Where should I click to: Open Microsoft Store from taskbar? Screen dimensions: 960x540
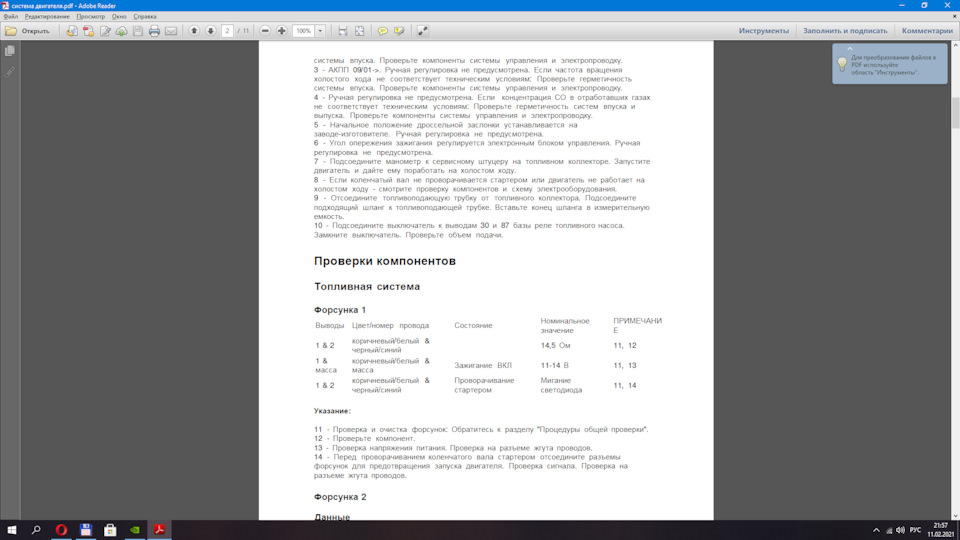[110, 530]
